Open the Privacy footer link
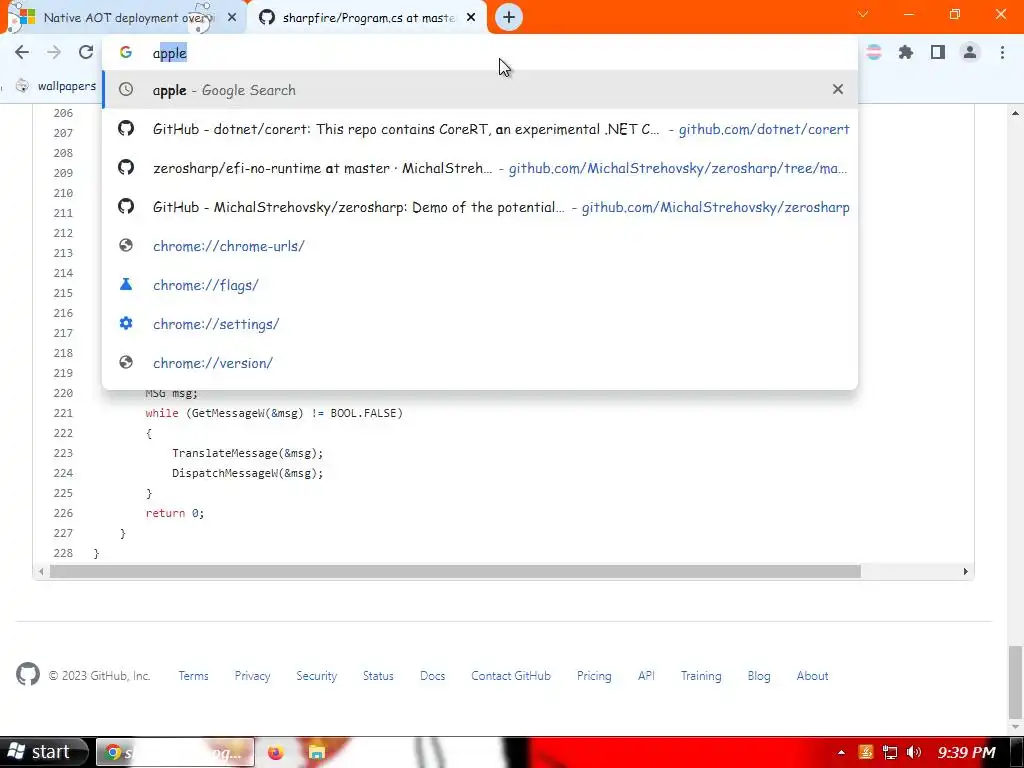Screen dimensions: 1024x768 pos(252,676)
